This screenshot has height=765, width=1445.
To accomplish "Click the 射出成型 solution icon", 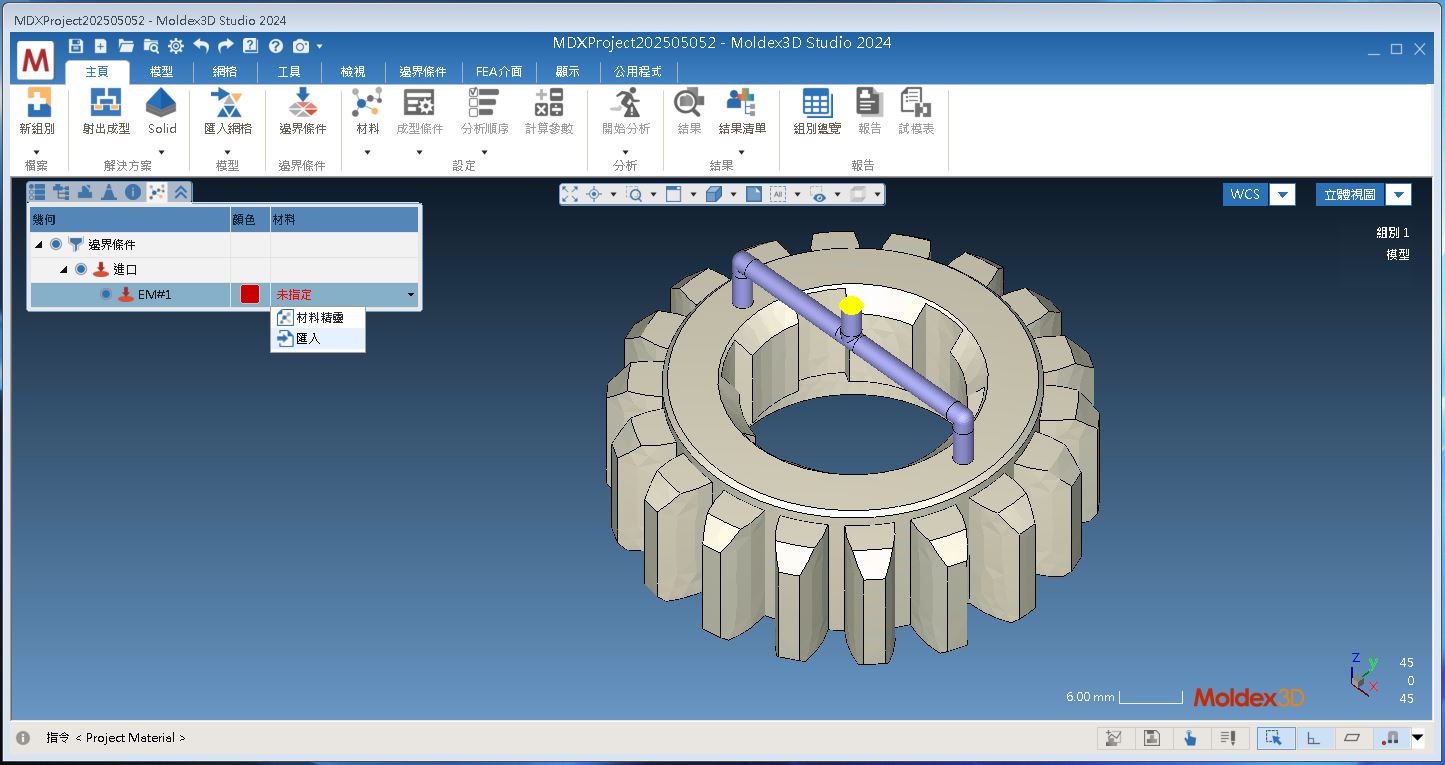I will [x=106, y=103].
